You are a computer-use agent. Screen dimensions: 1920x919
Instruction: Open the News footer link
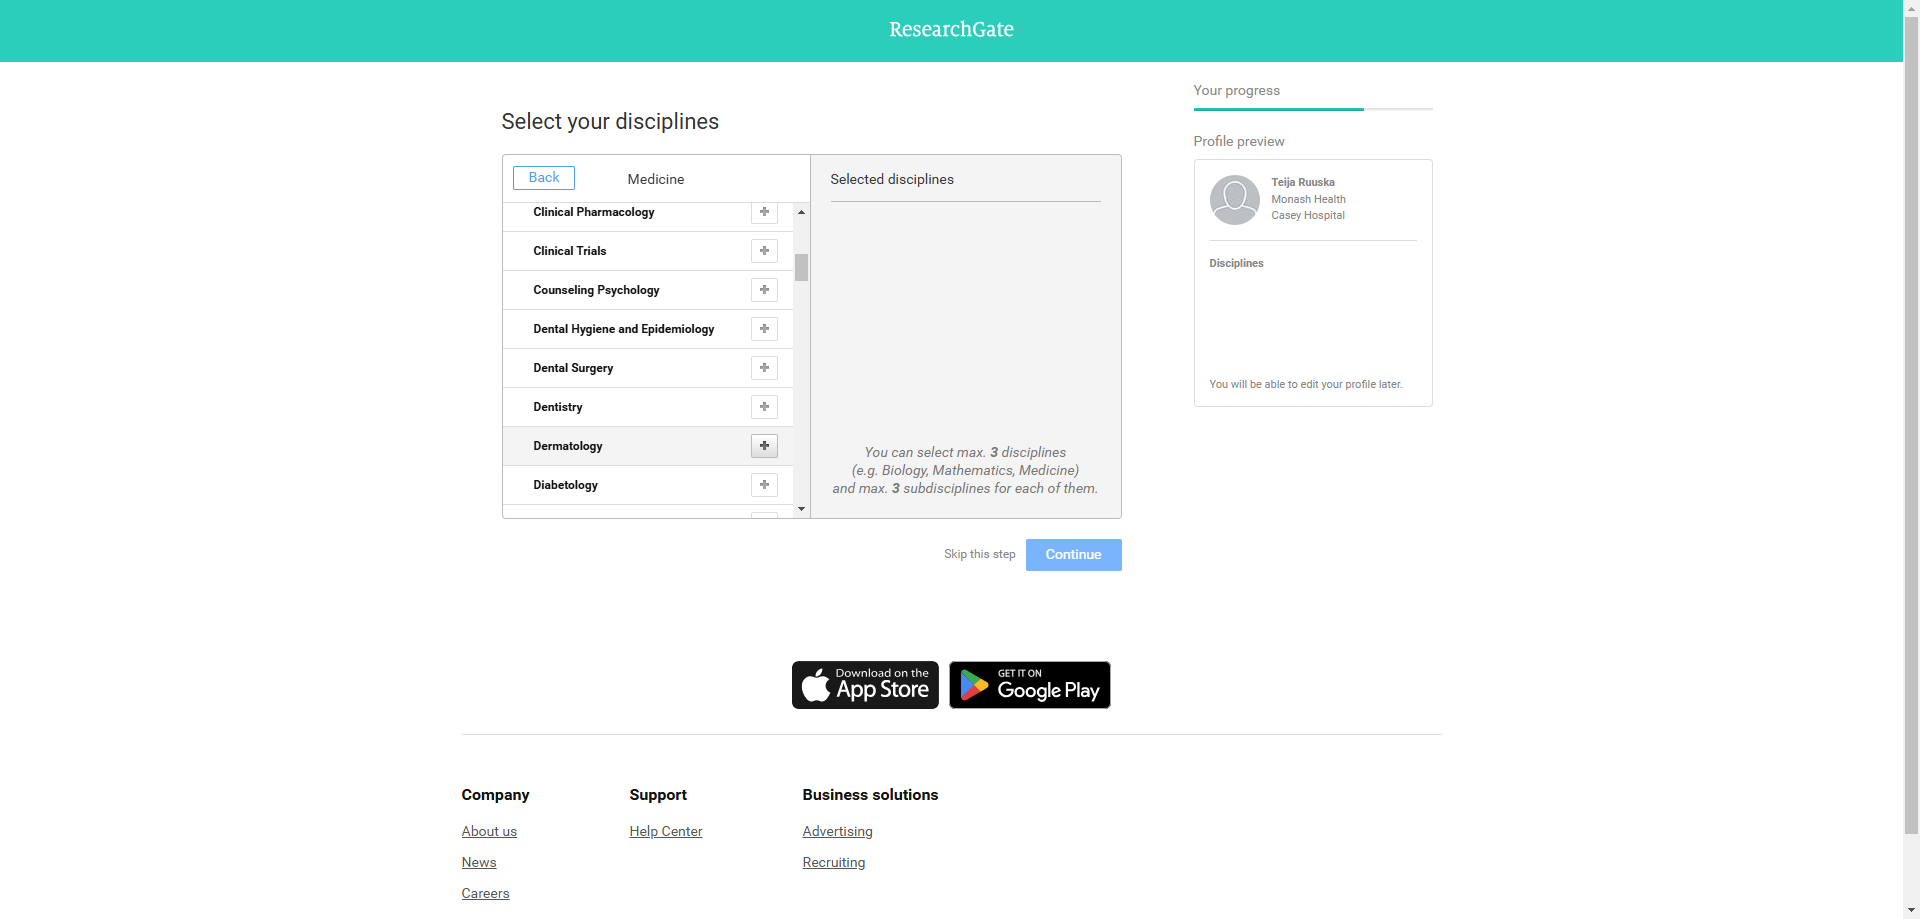[479, 862]
